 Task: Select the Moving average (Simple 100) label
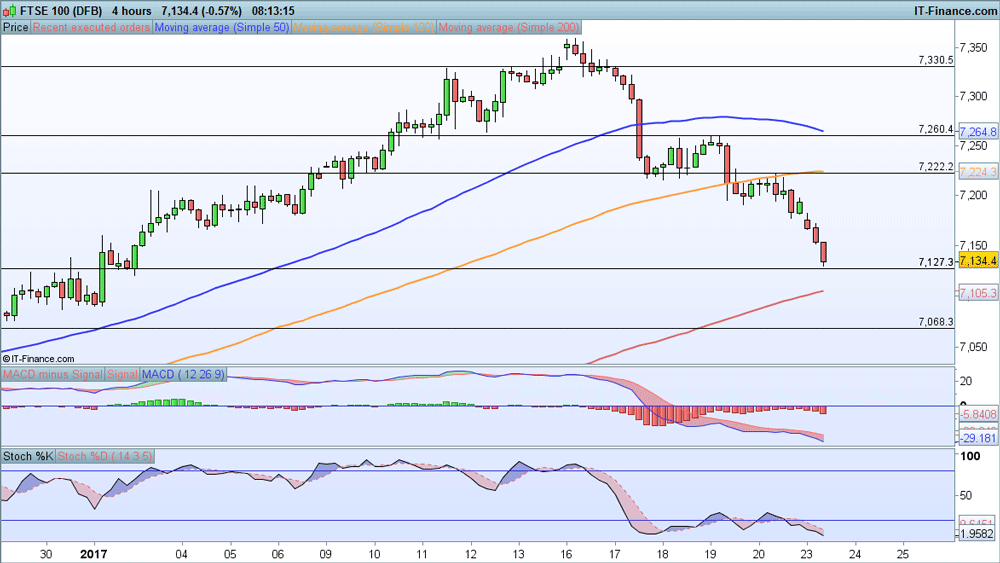(x=364, y=27)
